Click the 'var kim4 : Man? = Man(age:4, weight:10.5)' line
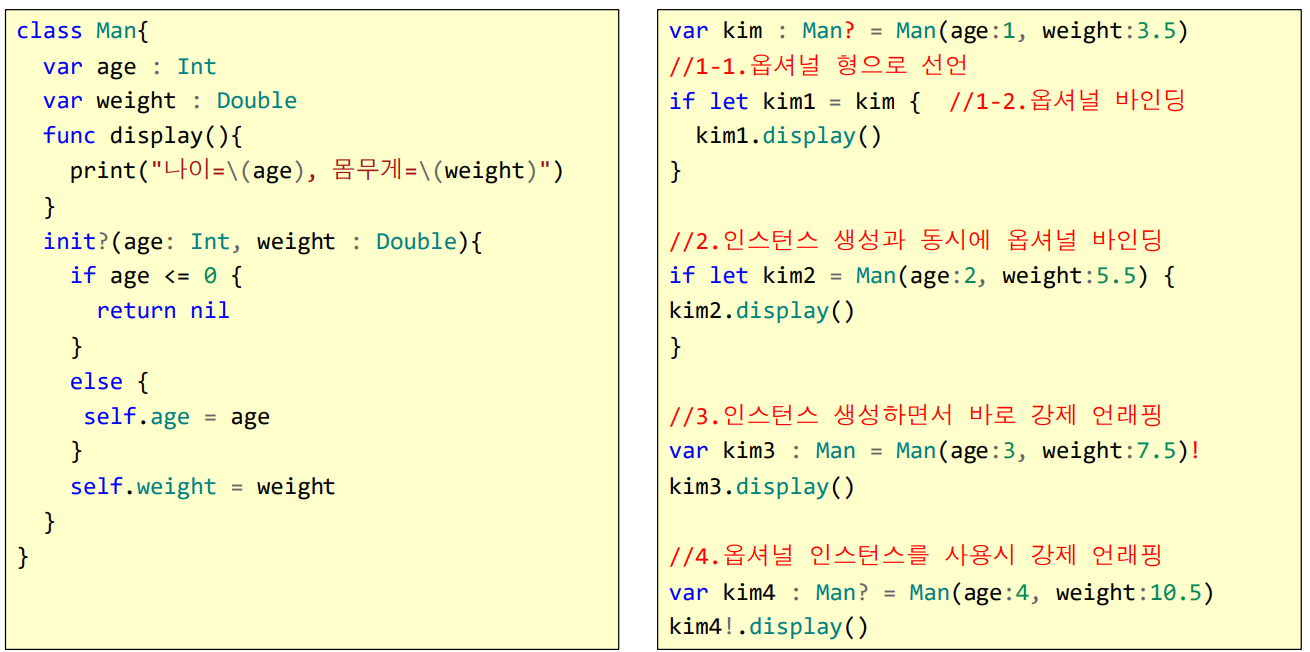 [942, 593]
